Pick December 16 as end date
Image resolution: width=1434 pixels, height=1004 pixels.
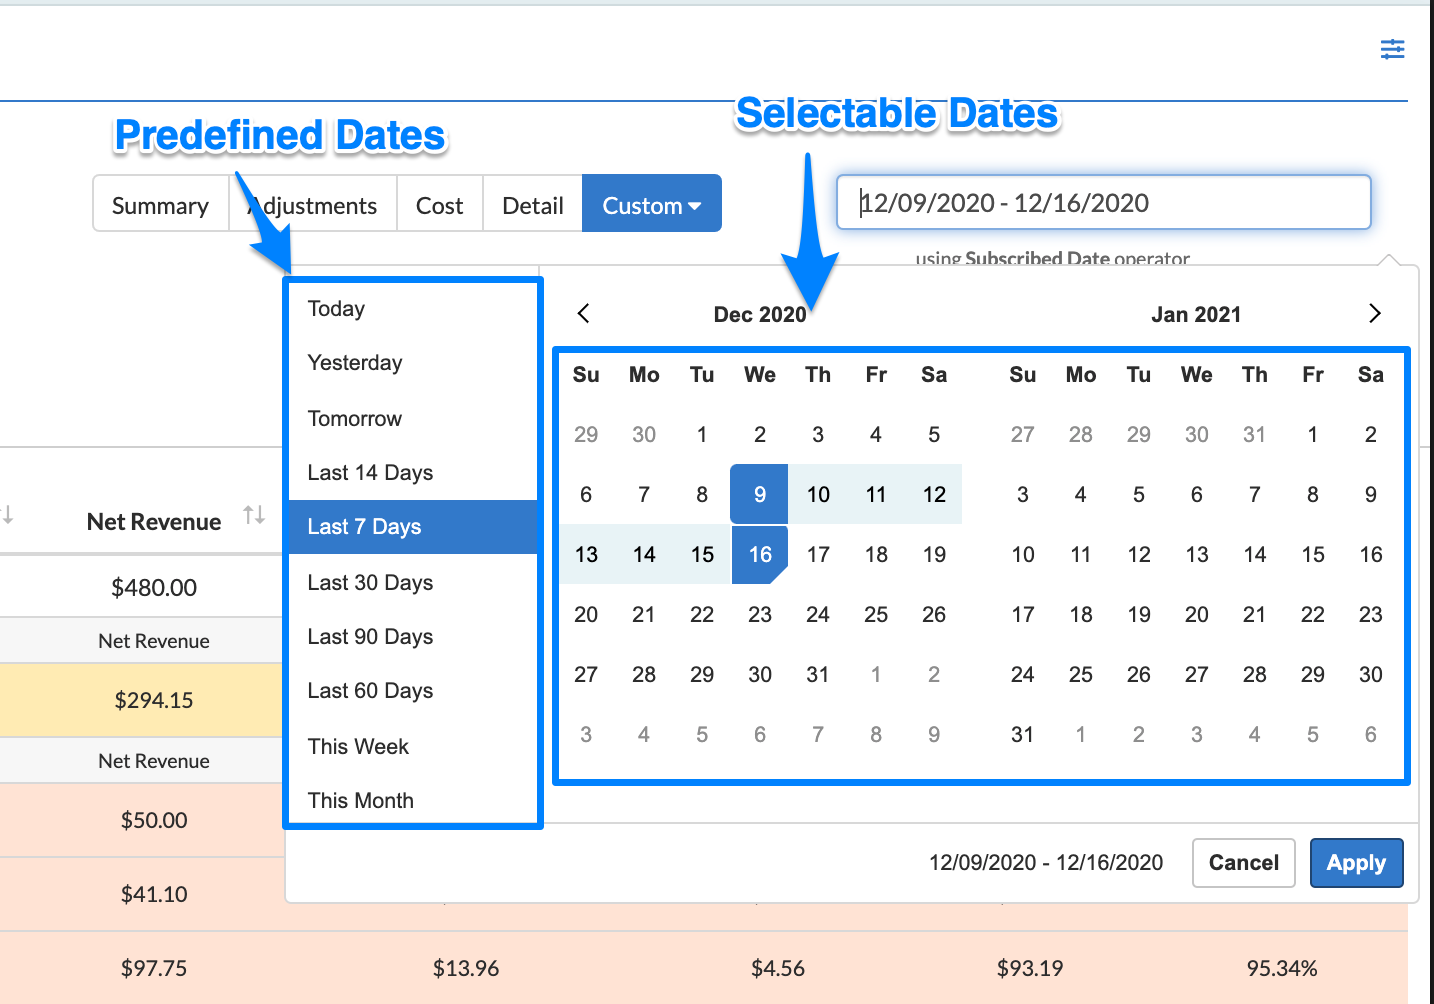(x=759, y=554)
